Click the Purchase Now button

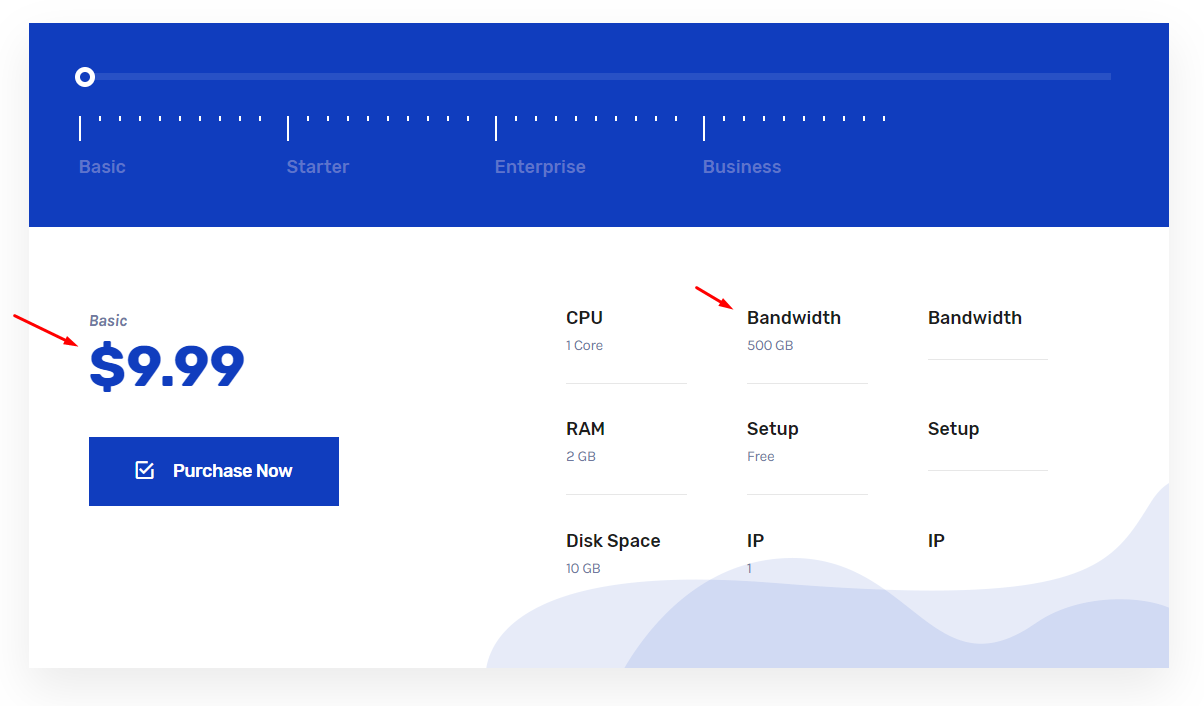click(214, 471)
